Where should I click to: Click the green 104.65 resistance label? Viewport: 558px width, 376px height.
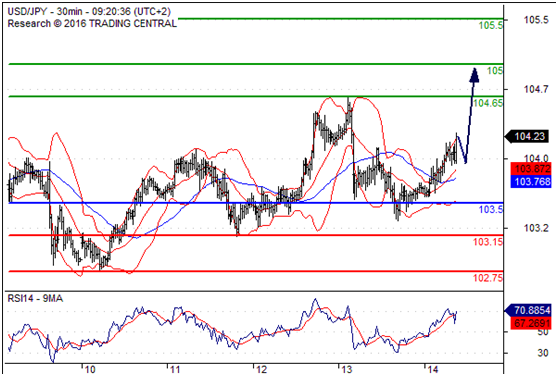pyautogui.click(x=488, y=103)
